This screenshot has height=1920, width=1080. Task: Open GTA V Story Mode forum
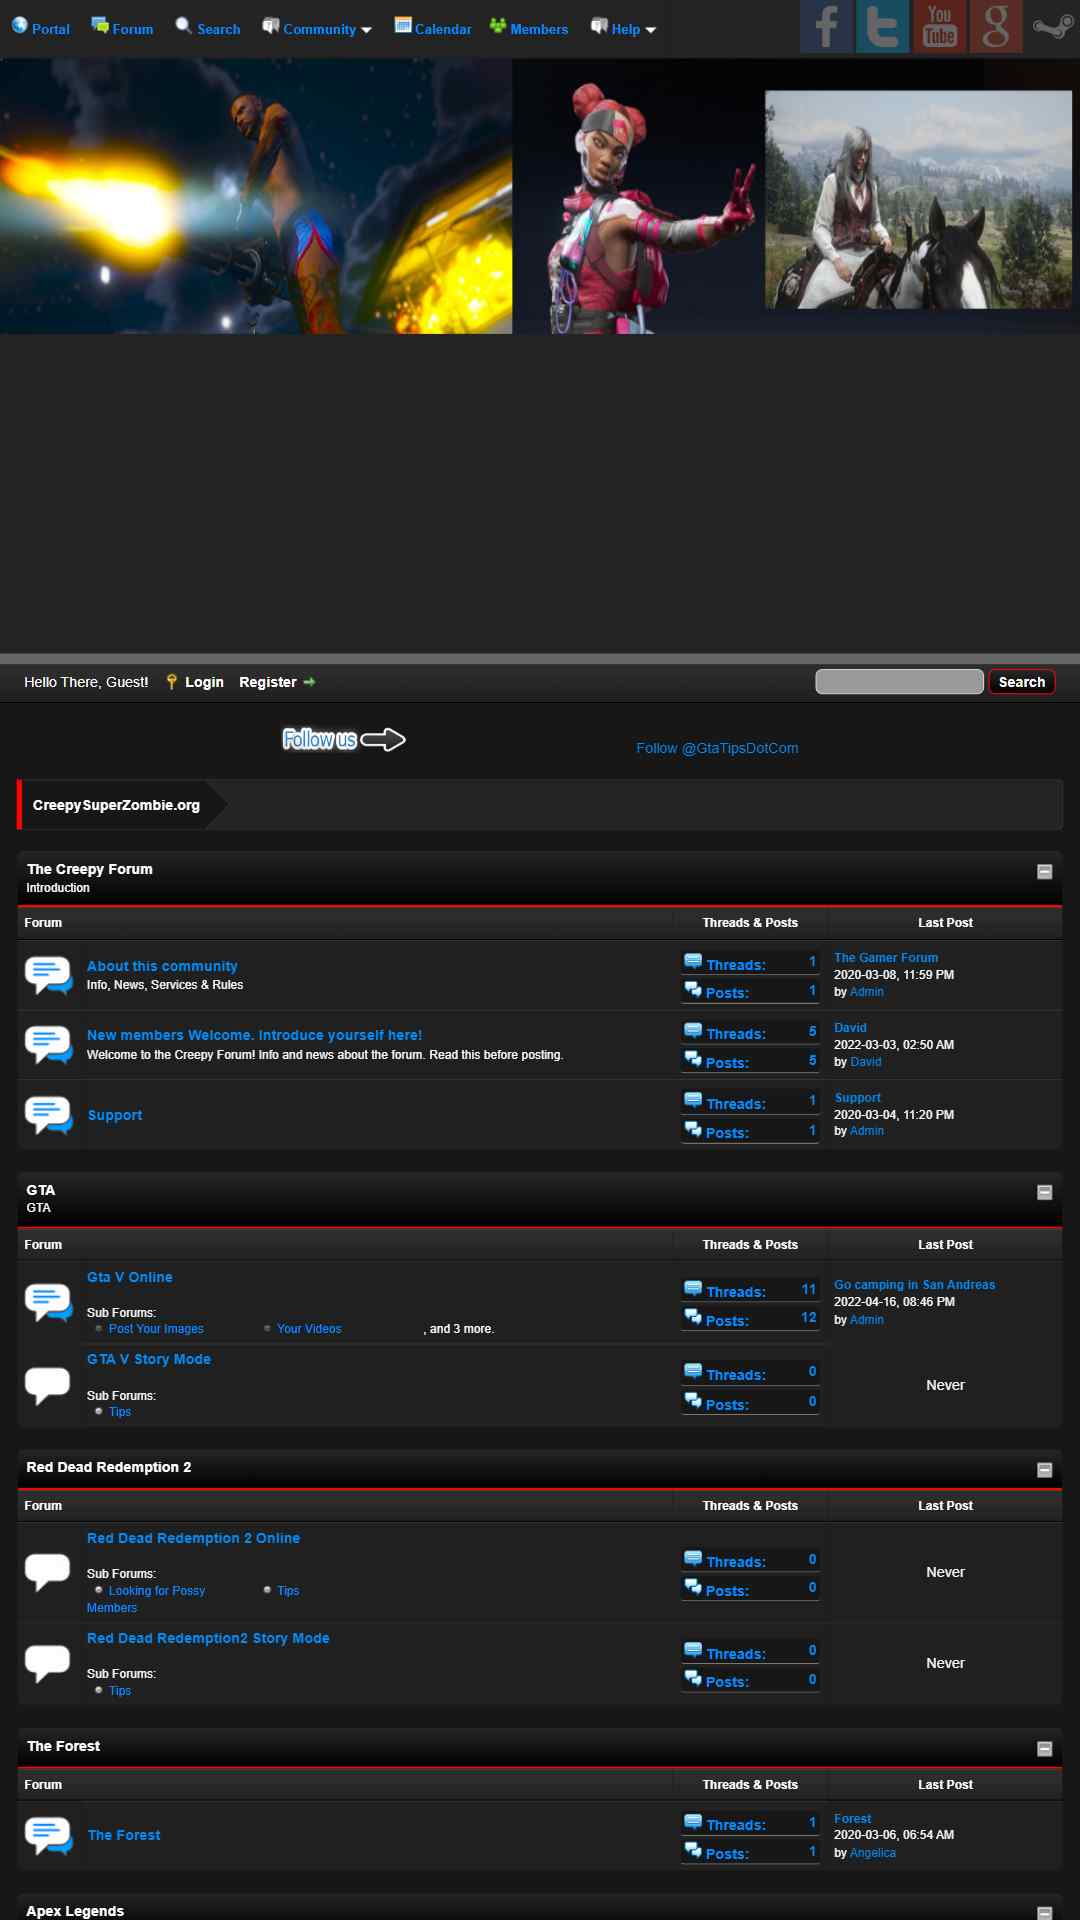[149, 1359]
